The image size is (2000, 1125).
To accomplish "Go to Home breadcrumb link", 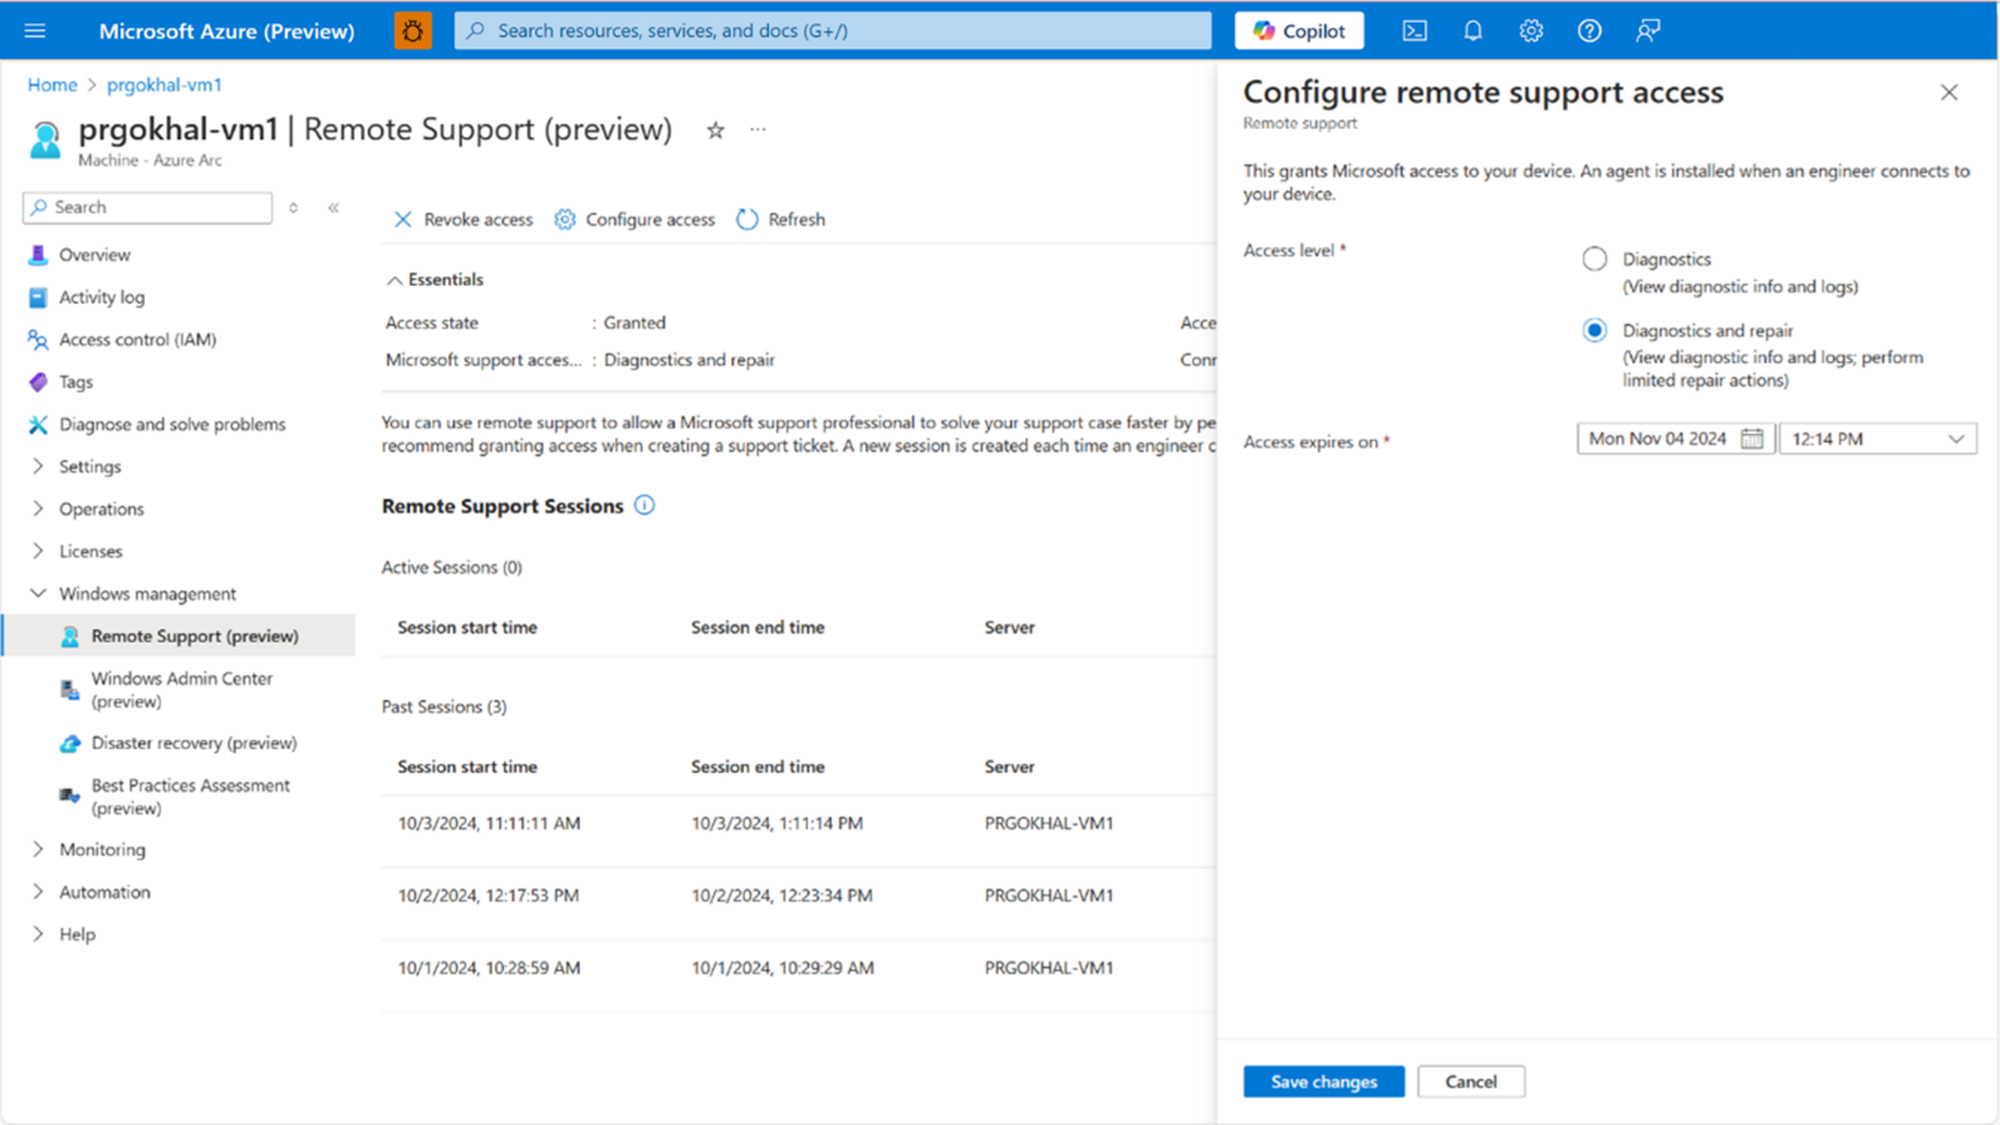I will tap(52, 85).
